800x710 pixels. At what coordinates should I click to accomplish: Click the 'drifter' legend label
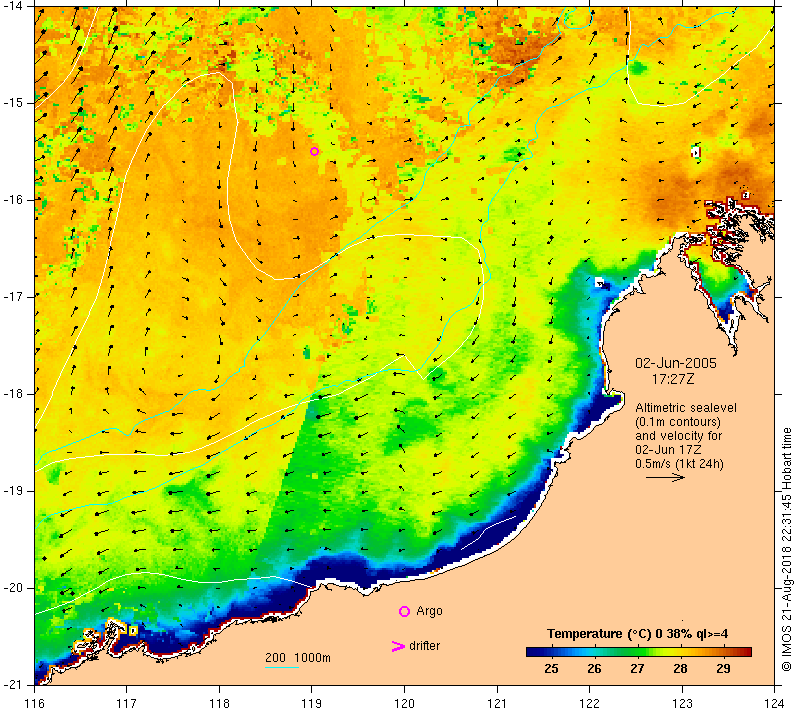[x=424, y=646]
